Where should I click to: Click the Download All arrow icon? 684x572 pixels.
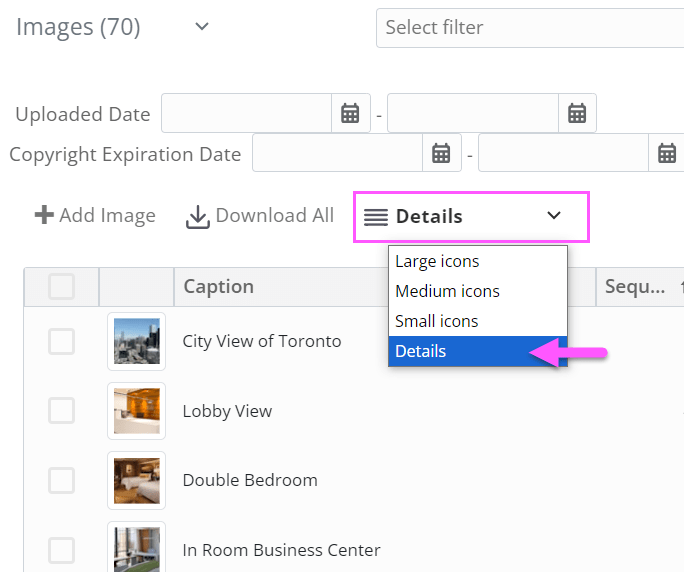tap(198, 216)
